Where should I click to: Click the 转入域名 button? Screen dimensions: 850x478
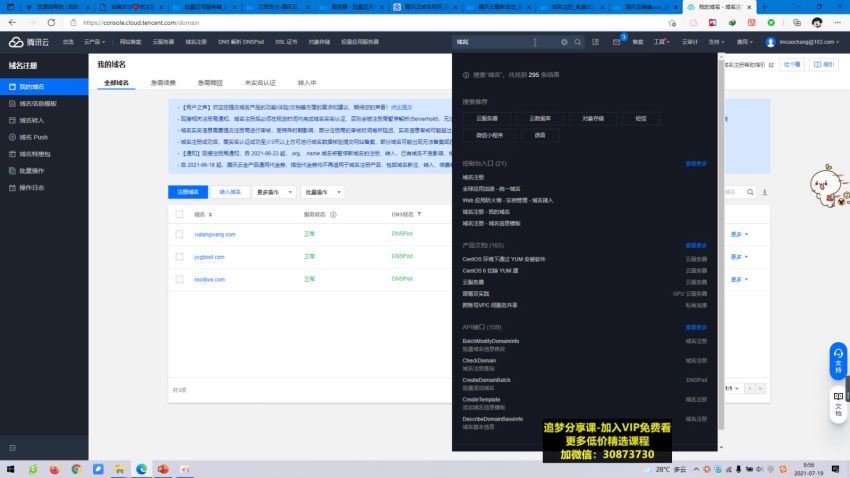tap(230, 192)
